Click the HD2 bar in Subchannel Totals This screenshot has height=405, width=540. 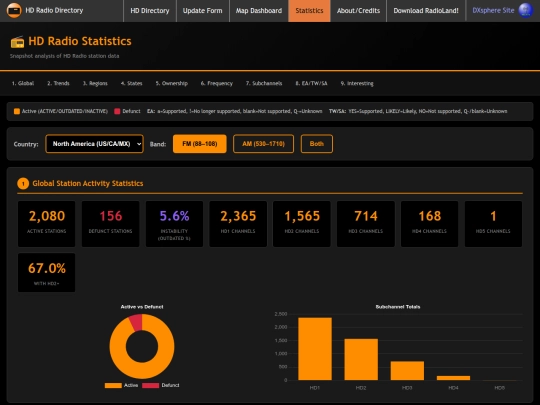(361, 360)
